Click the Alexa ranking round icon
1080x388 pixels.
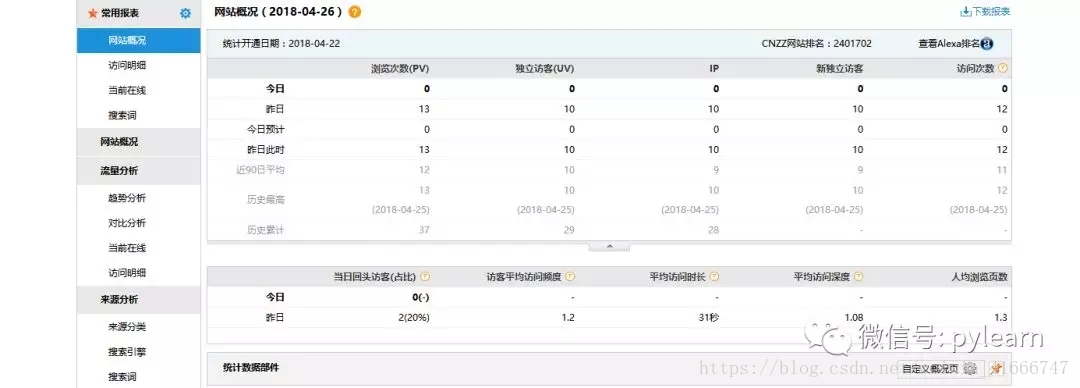pos(986,43)
